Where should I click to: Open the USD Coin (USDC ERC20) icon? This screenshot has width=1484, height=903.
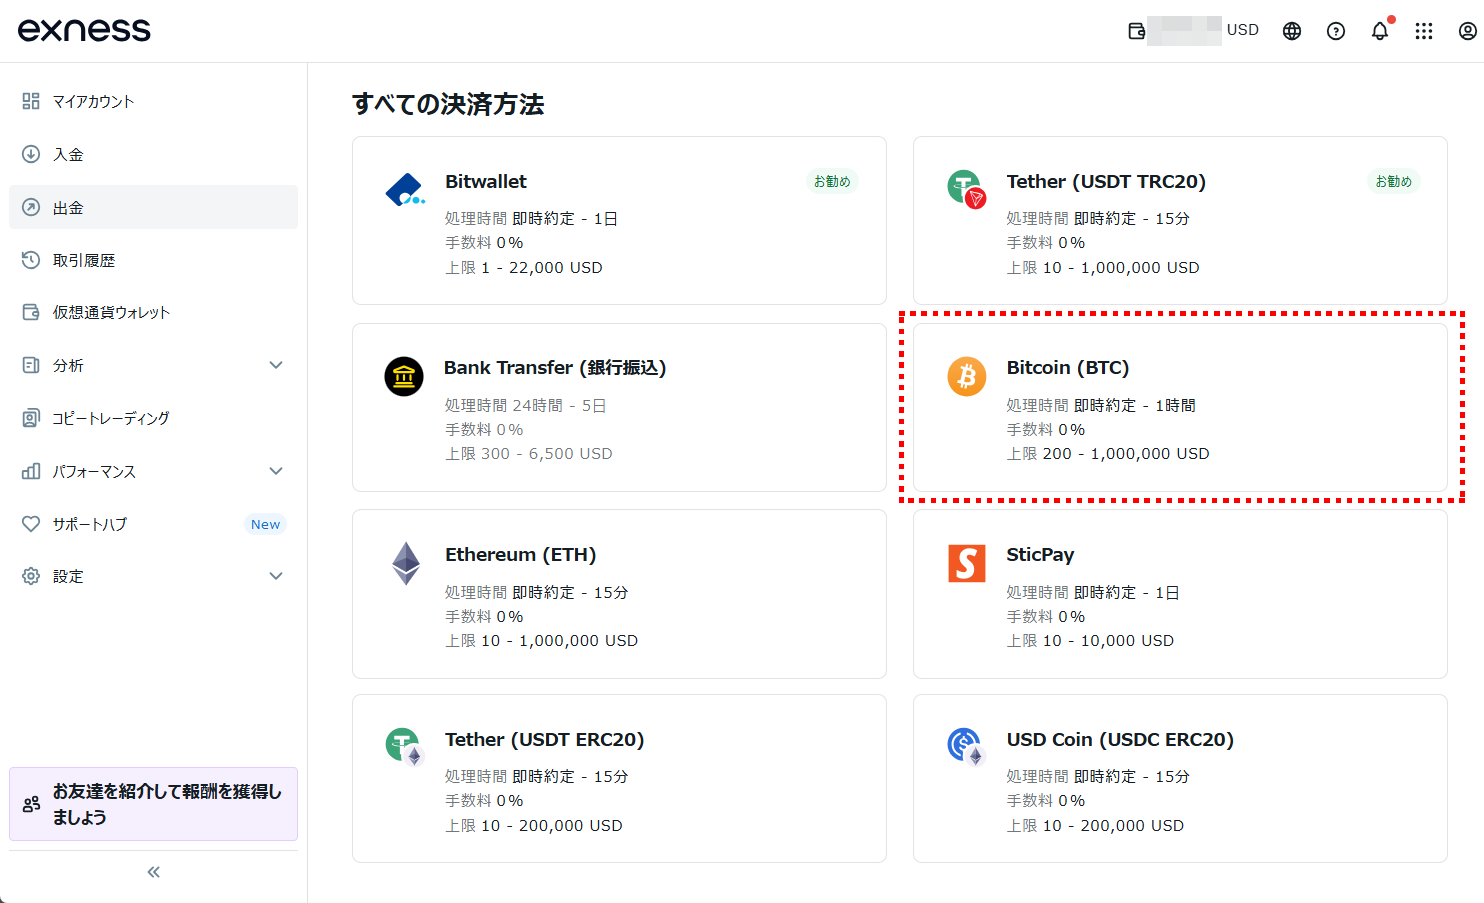965,746
